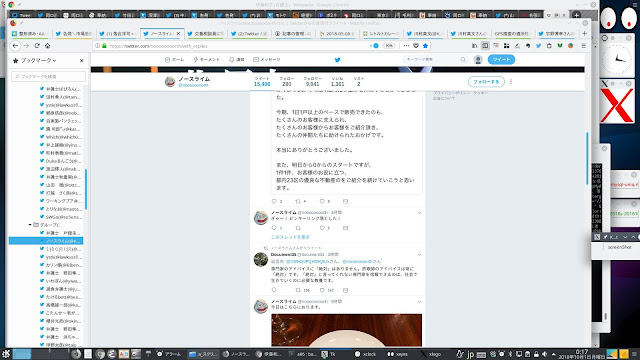
Task: Go back with the Firefox back arrow
Action: [15, 46]
